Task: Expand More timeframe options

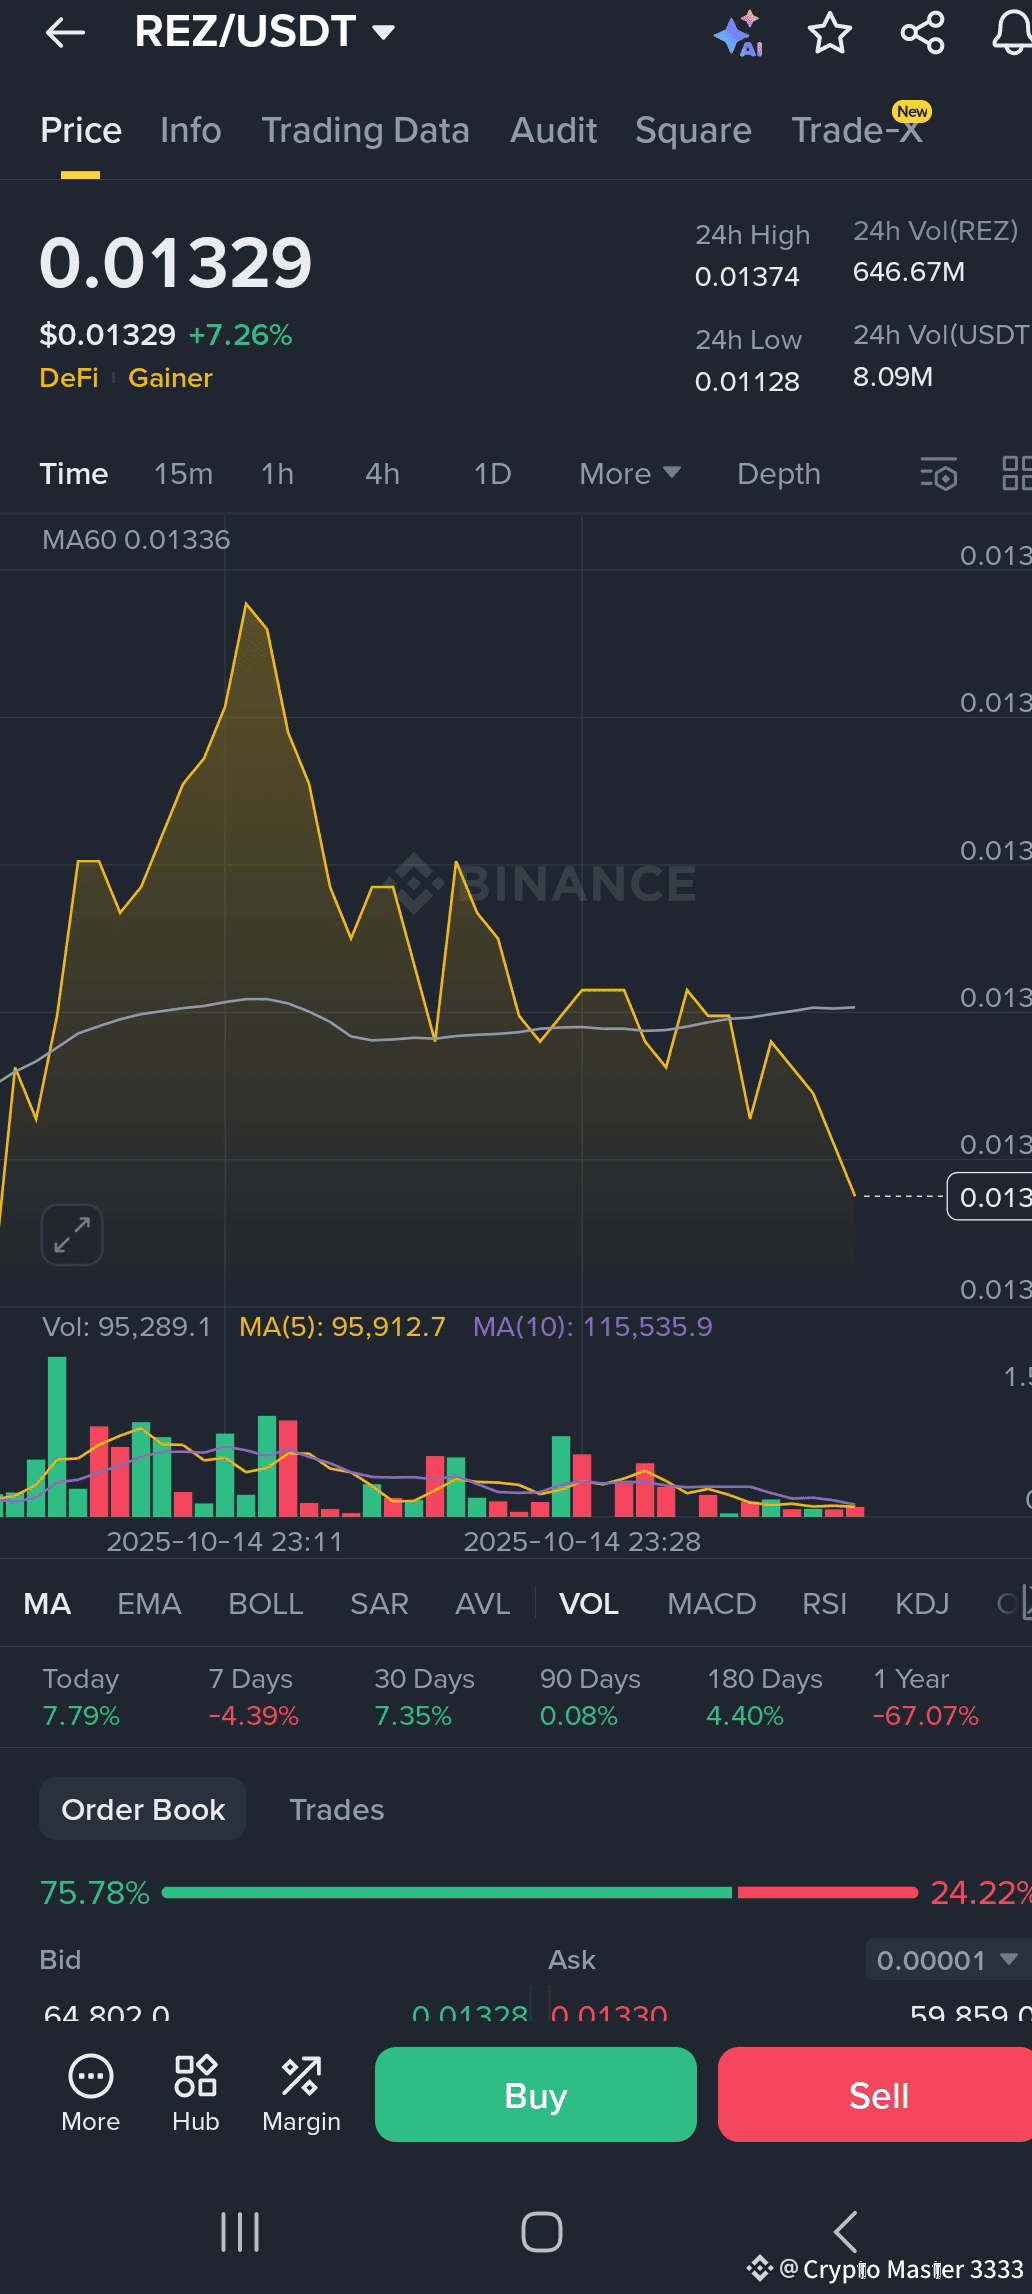Action: pyautogui.click(x=630, y=474)
